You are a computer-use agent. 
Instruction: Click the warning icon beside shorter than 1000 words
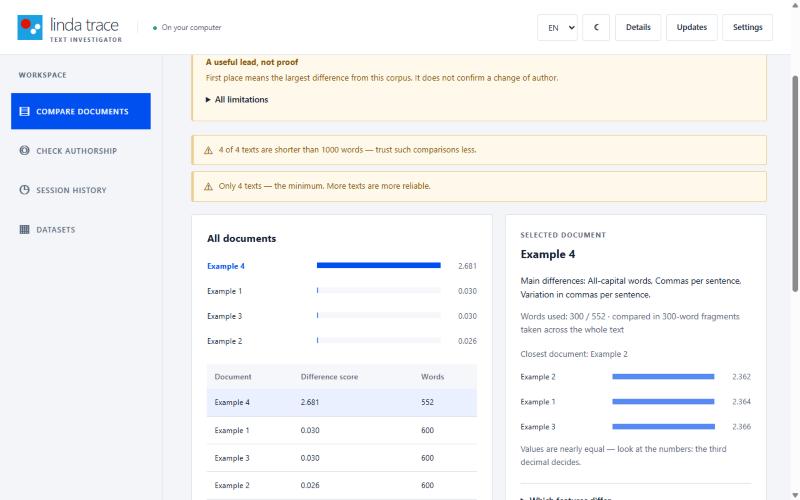[208, 150]
